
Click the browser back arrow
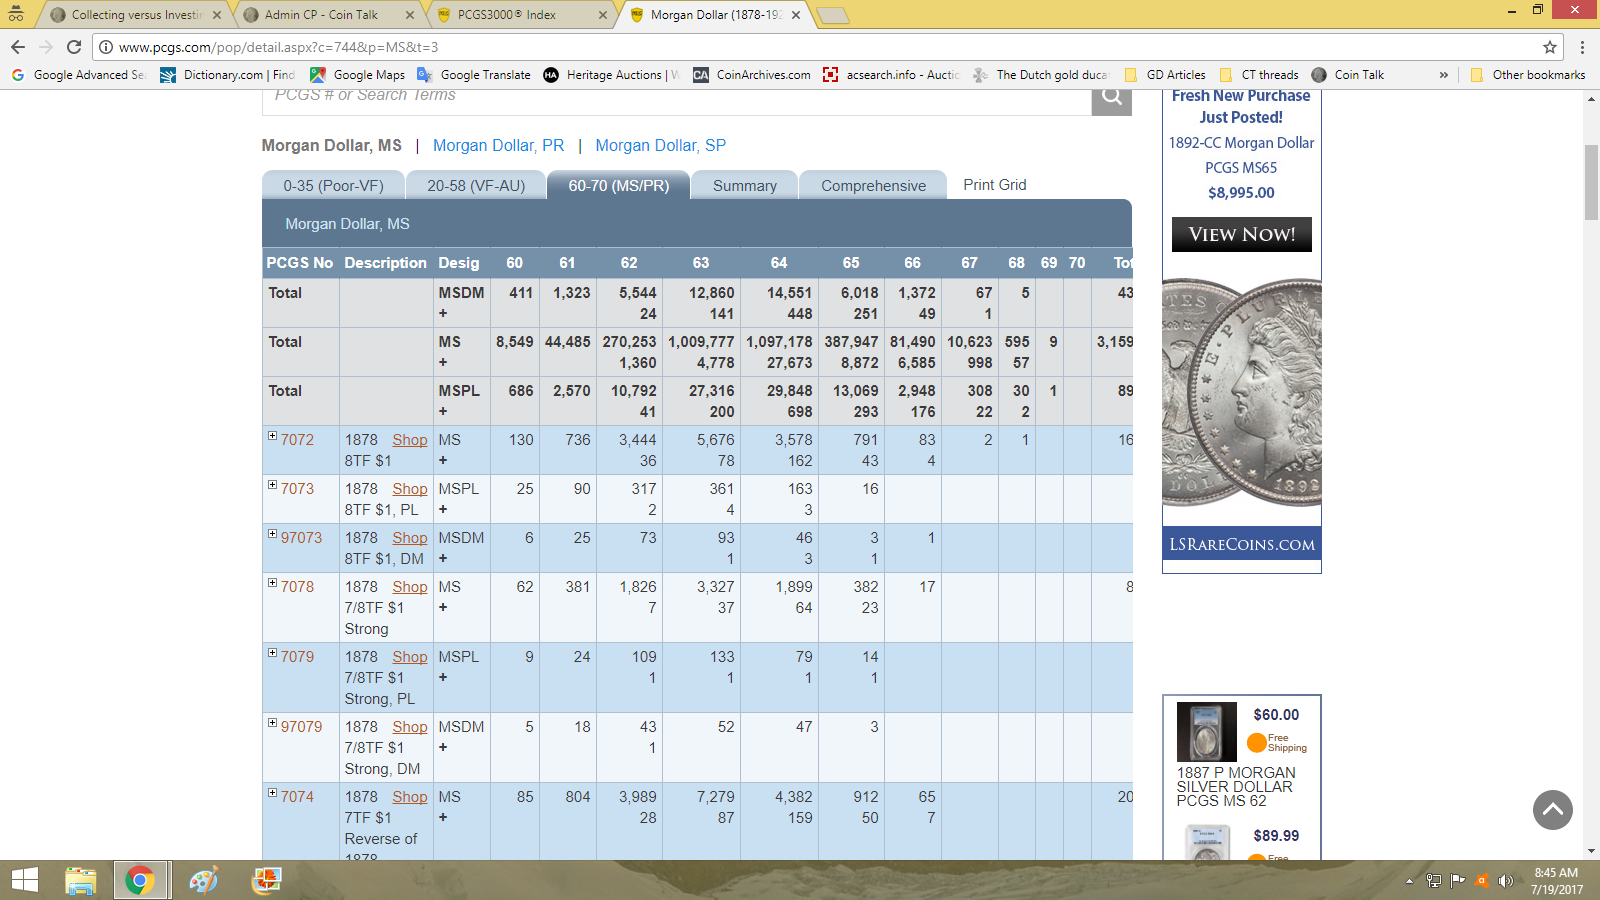tap(18, 47)
